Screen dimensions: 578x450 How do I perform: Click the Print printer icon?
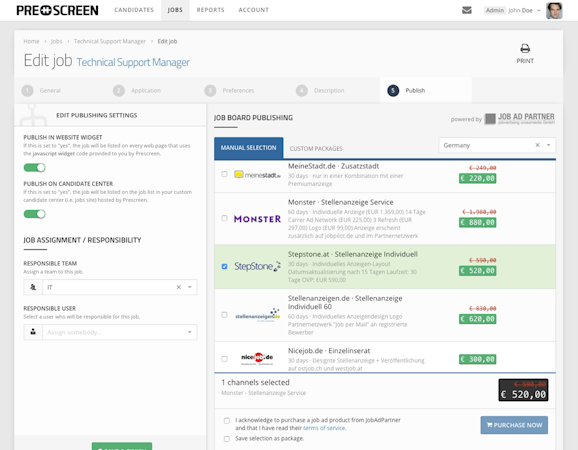(525, 49)
